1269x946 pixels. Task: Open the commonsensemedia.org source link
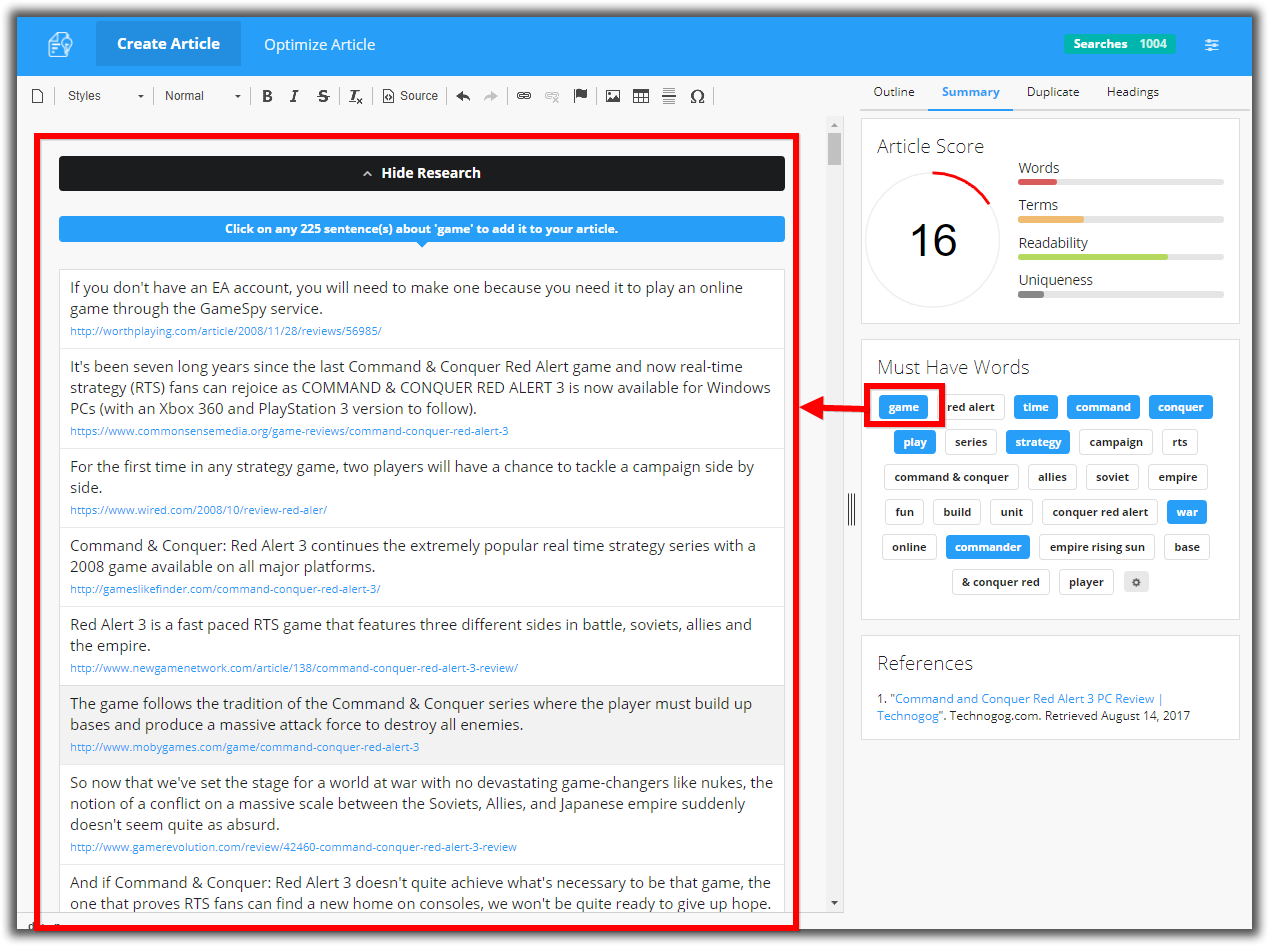[x=289, y=431]
